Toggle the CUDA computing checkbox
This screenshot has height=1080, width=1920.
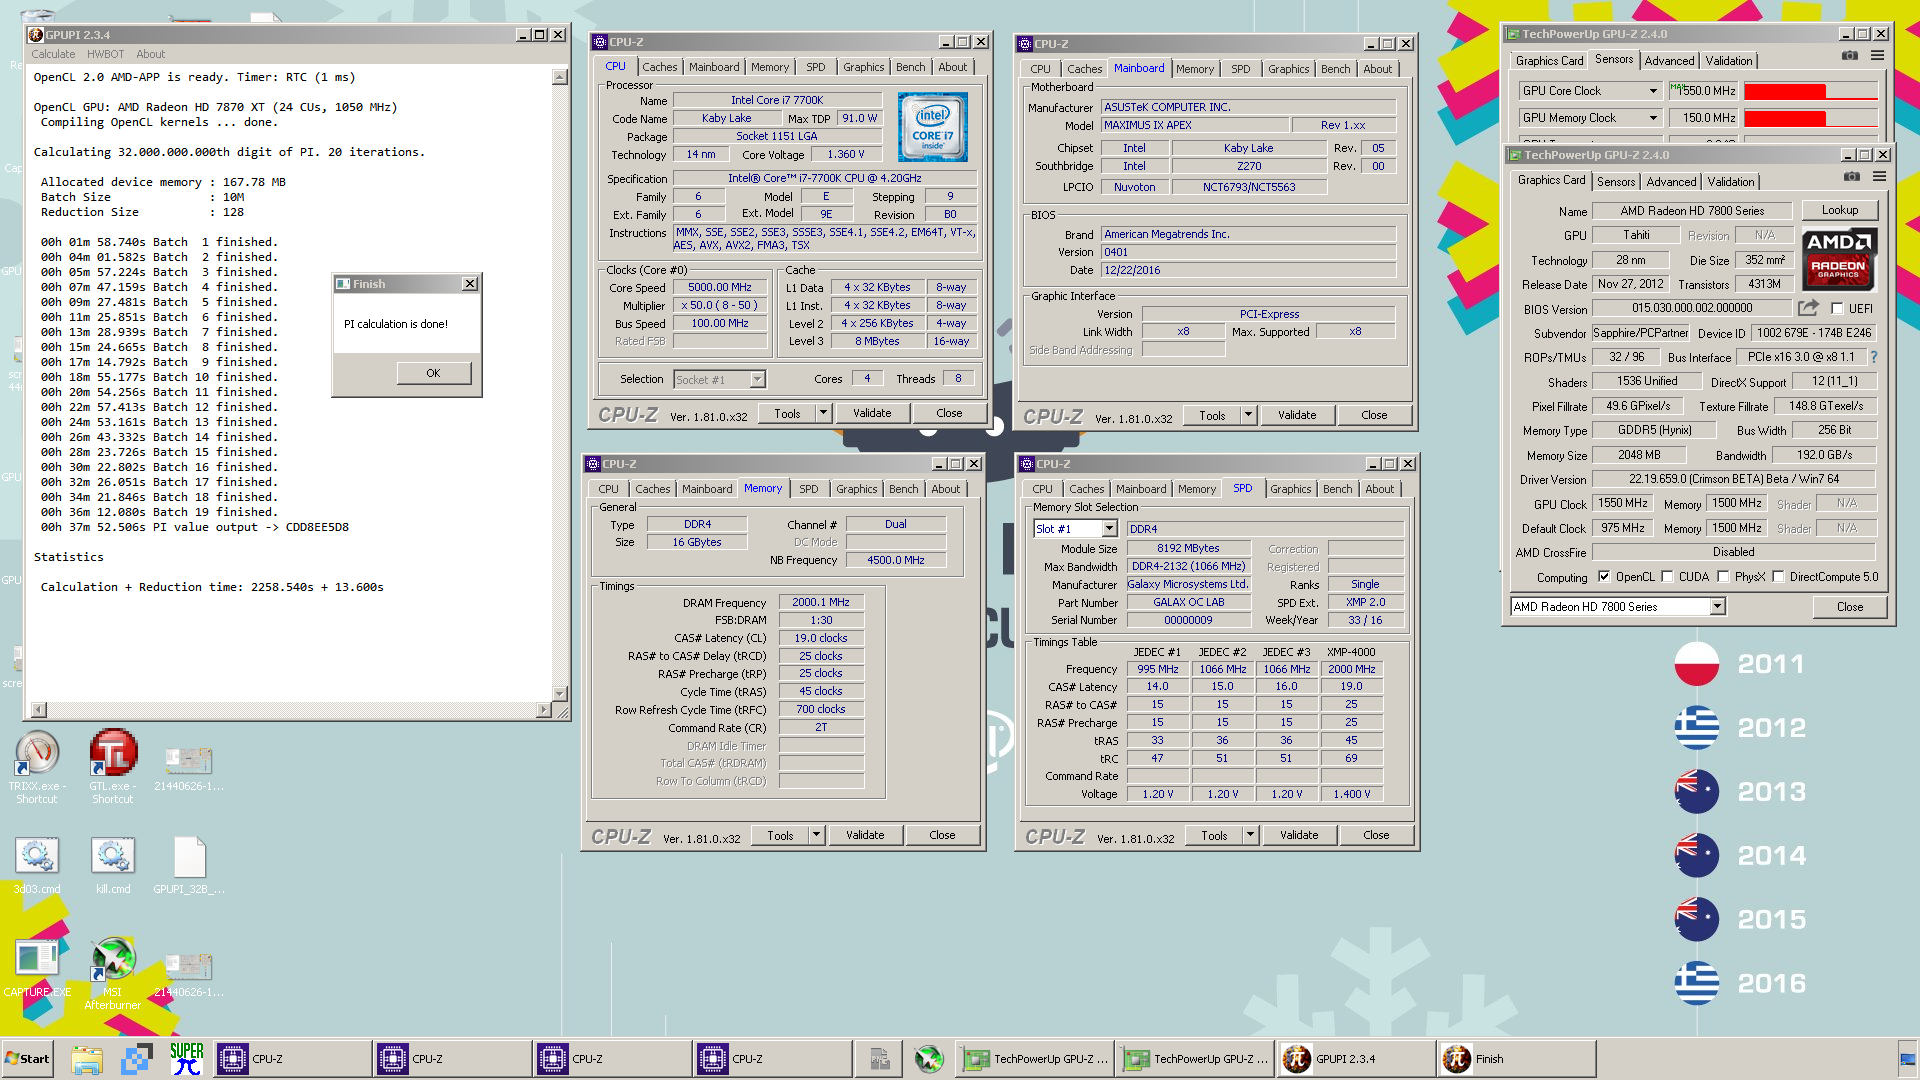point(1667,577)
